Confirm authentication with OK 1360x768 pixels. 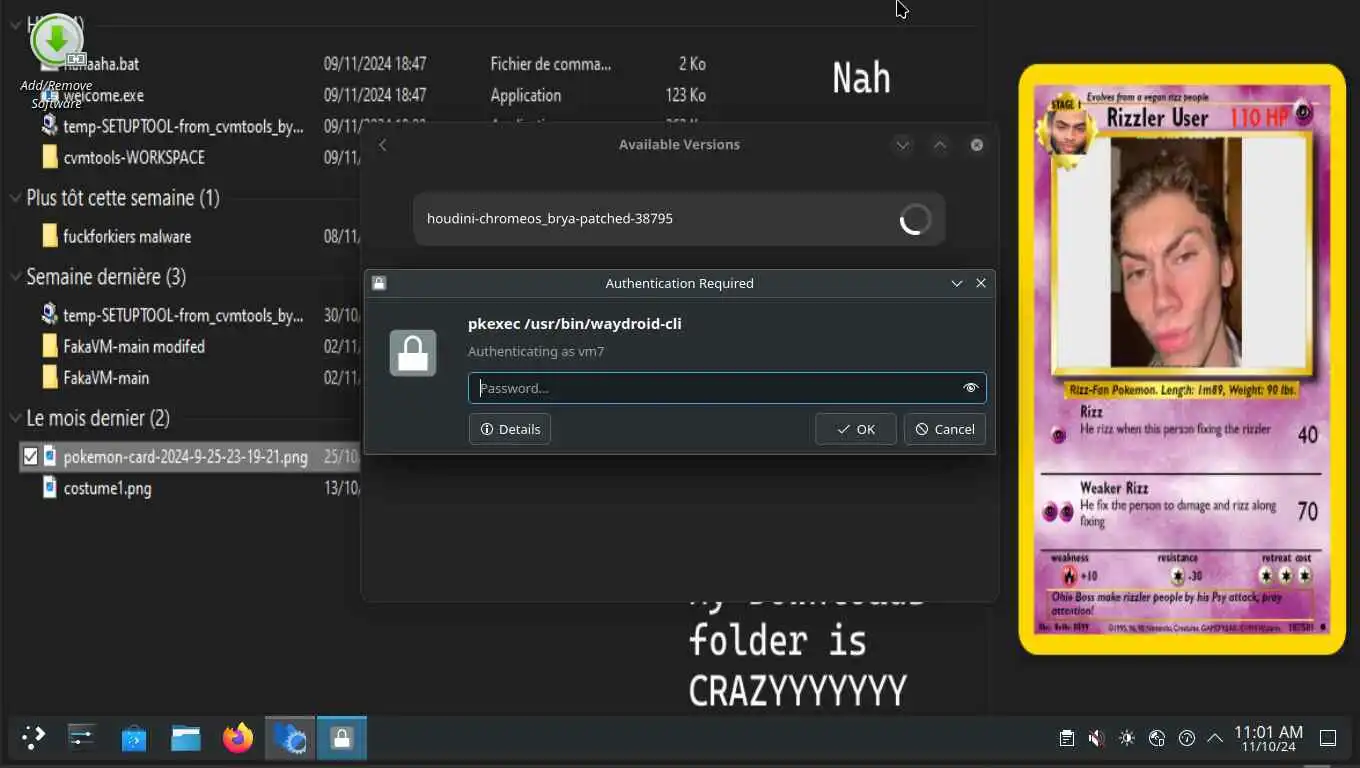(856, 429)
